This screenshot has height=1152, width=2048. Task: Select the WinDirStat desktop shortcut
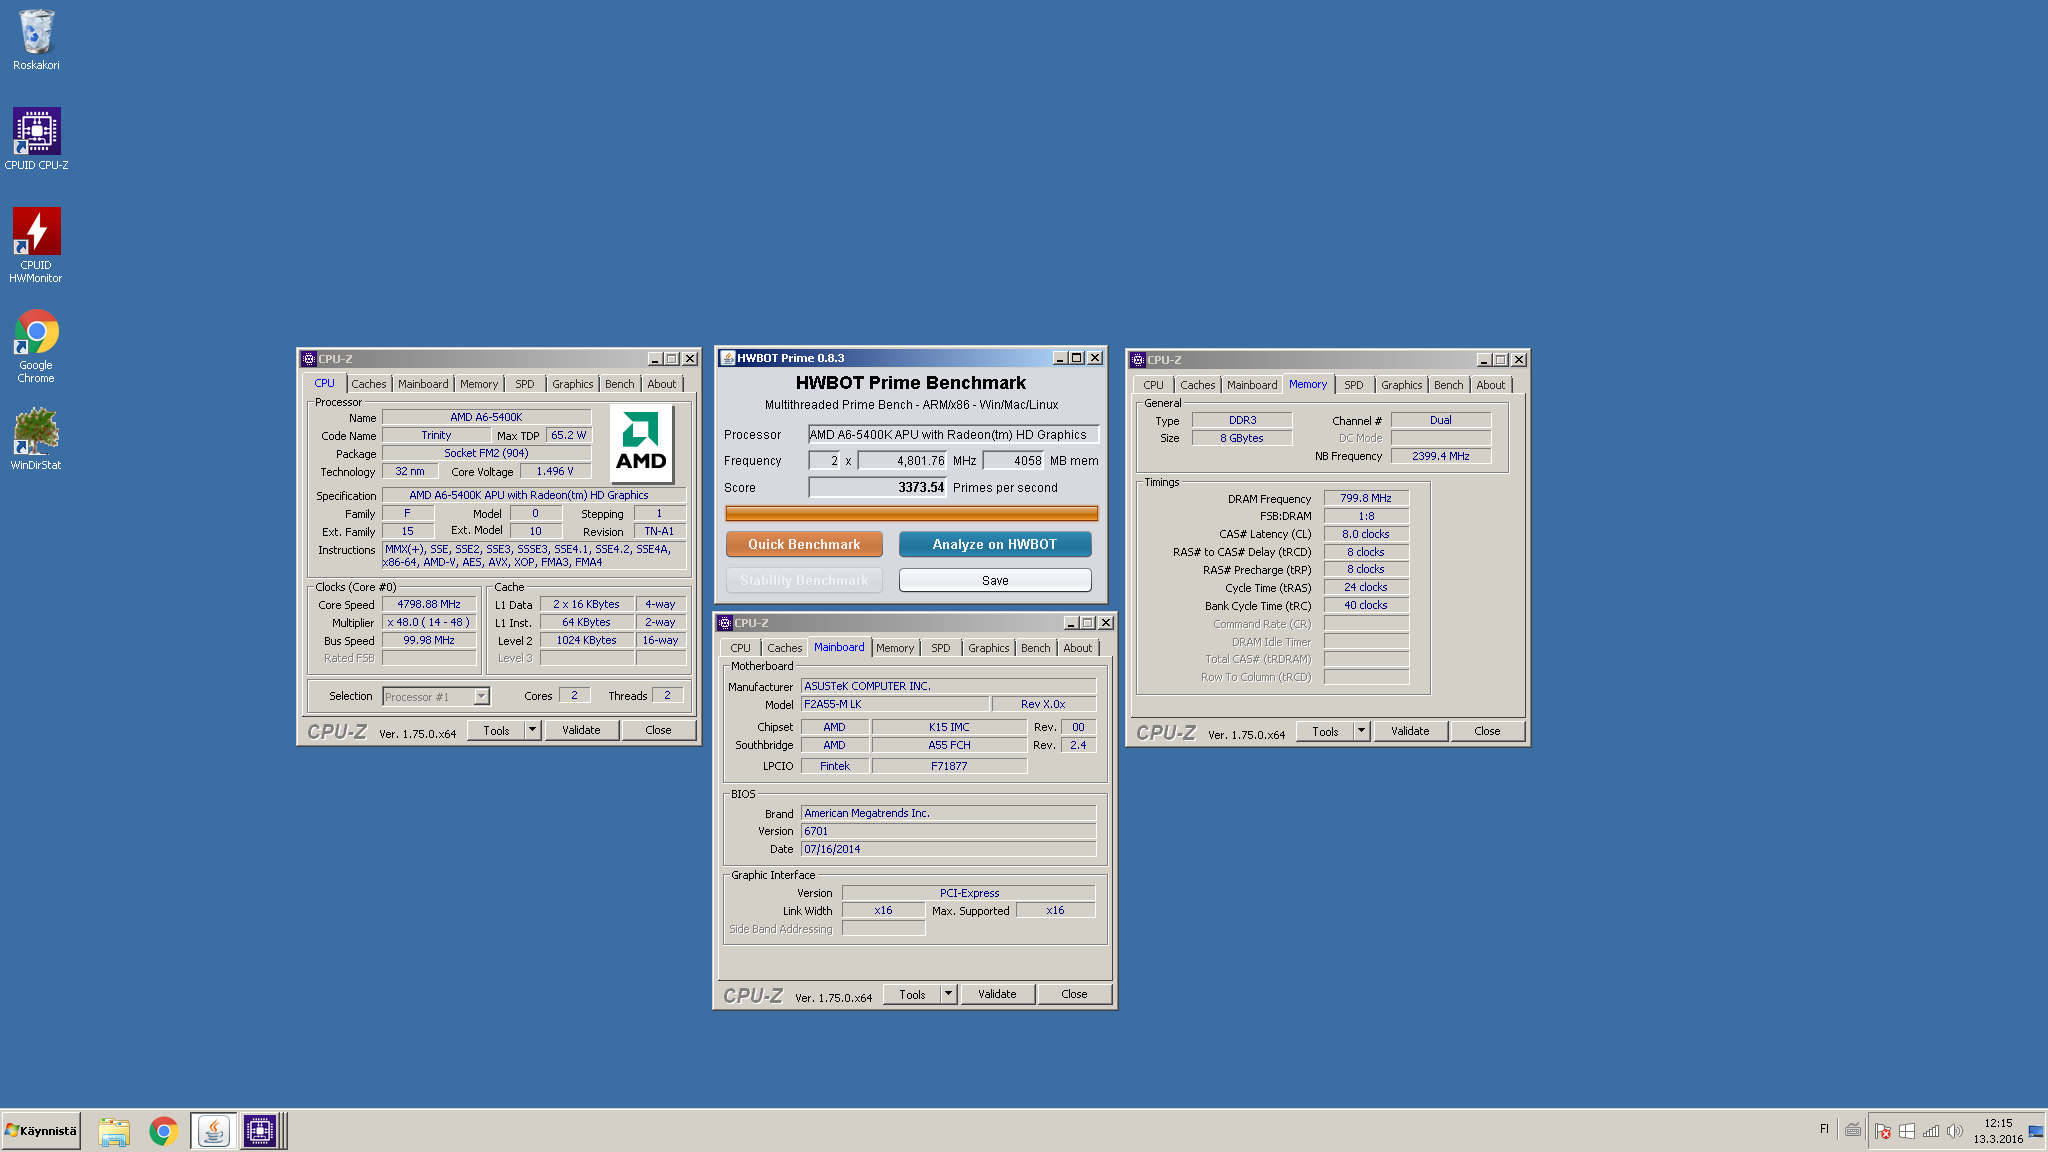click(36, 438)
